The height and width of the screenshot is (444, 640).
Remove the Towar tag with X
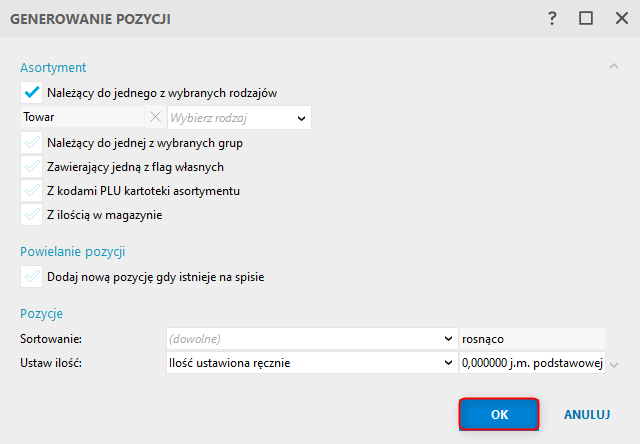click(155, 118)
